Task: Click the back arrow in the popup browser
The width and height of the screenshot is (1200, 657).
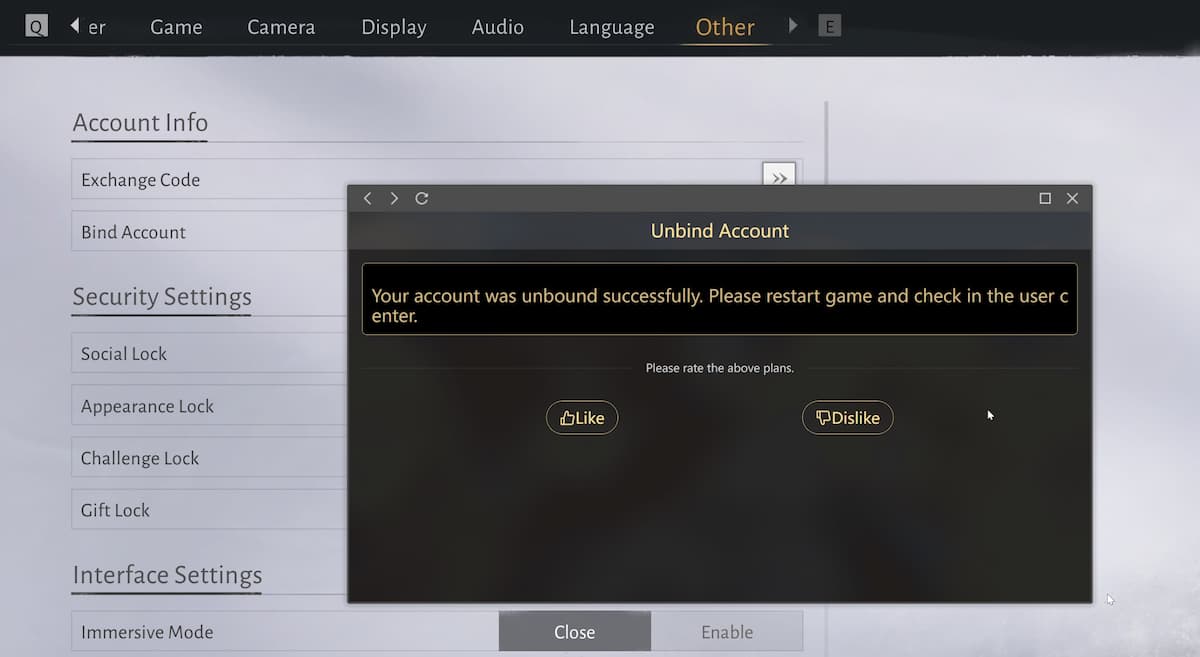Action: (x=367, y=198)
